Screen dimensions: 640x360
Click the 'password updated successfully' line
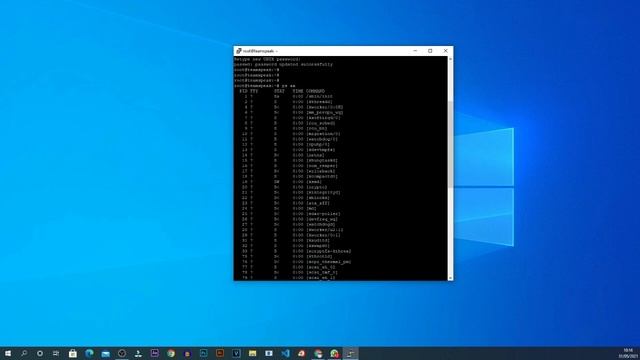[283, 64]
